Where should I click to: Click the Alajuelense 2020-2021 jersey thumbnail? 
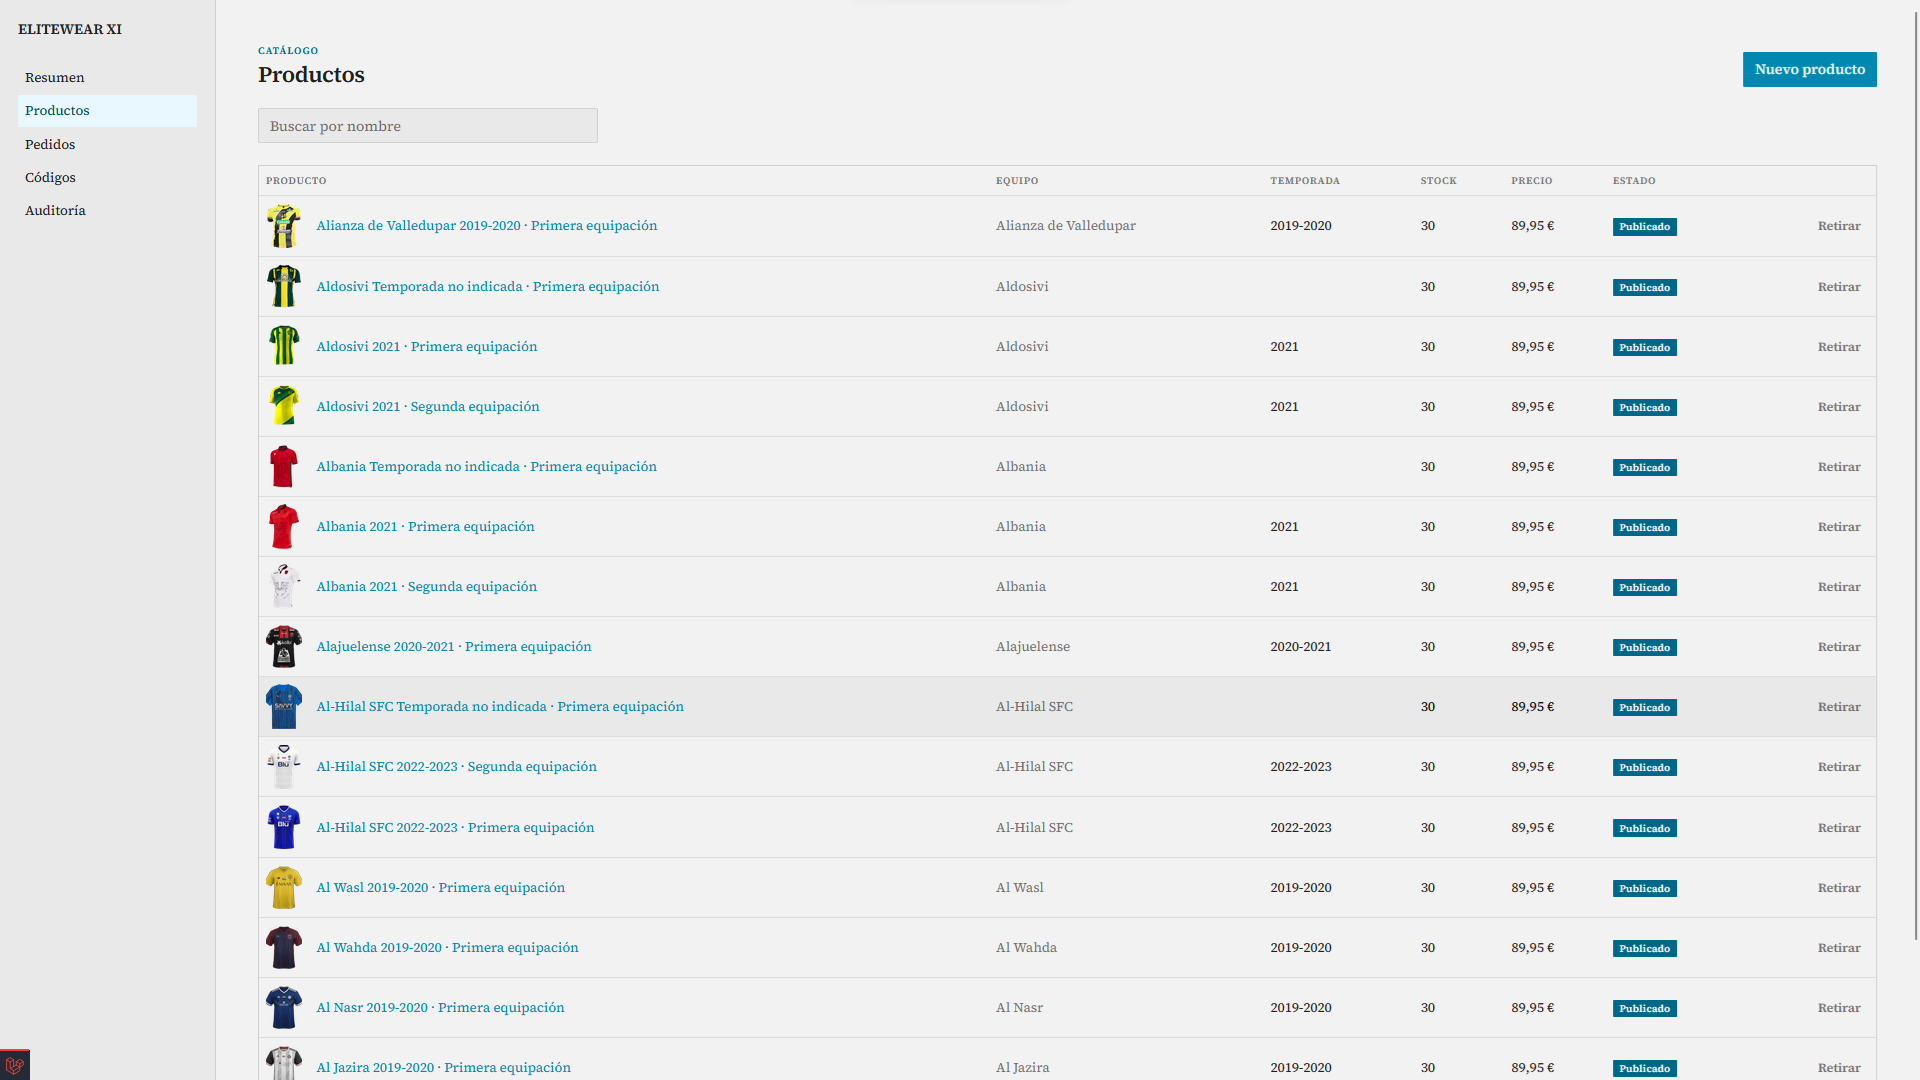284,646
